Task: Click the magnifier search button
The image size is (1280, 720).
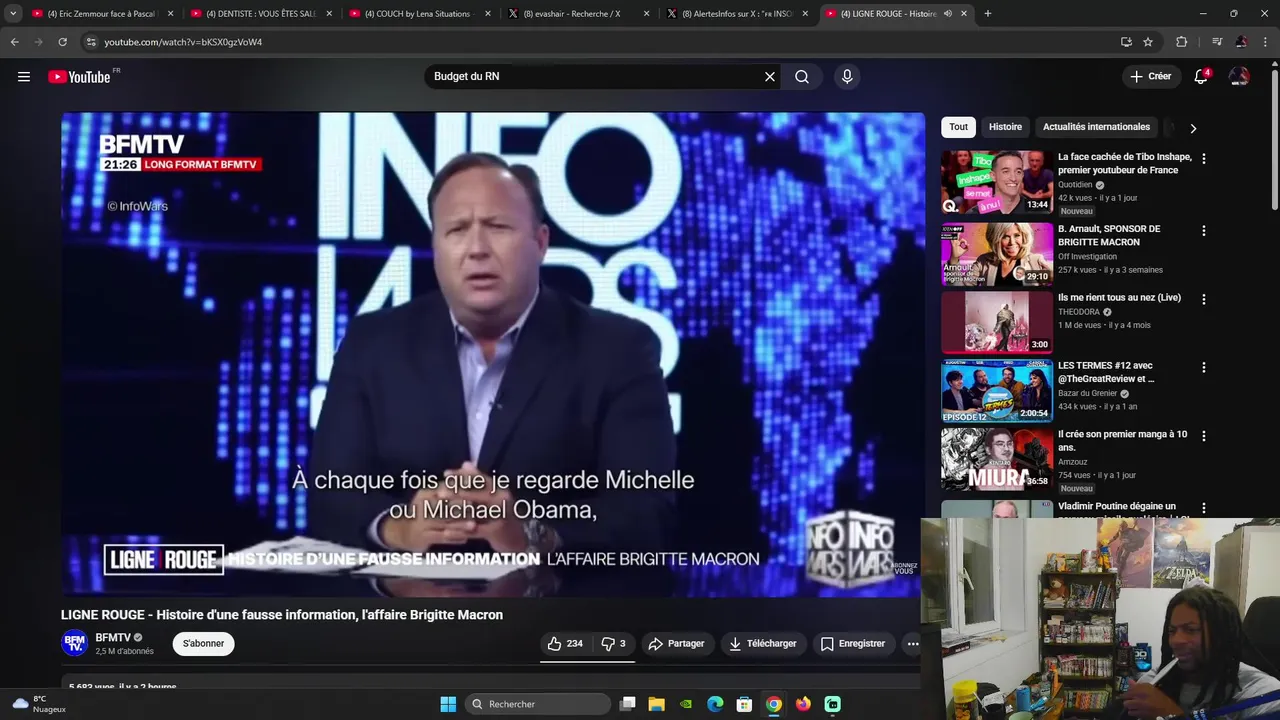Action: coord(802,77)
